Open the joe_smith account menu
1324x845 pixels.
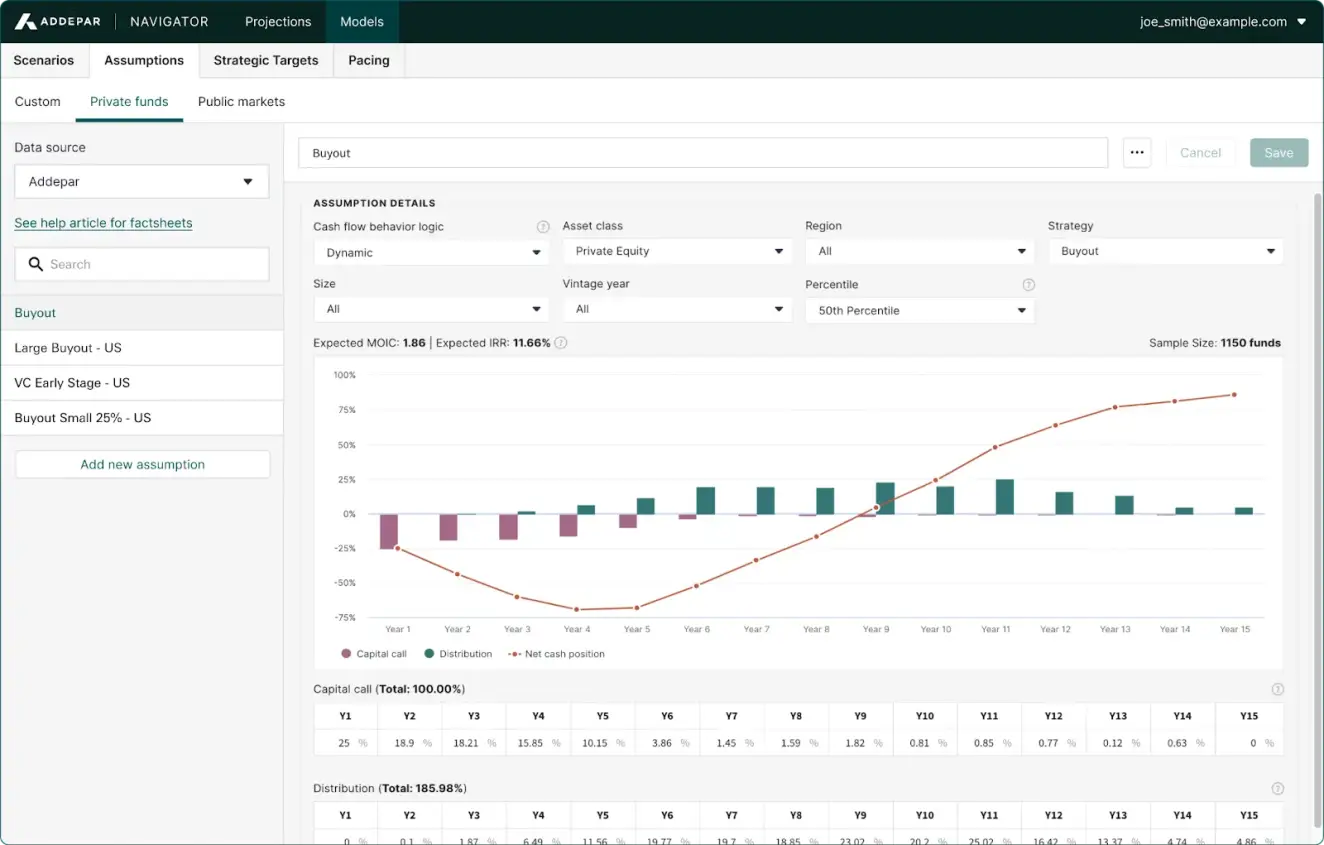[1222, 21]
